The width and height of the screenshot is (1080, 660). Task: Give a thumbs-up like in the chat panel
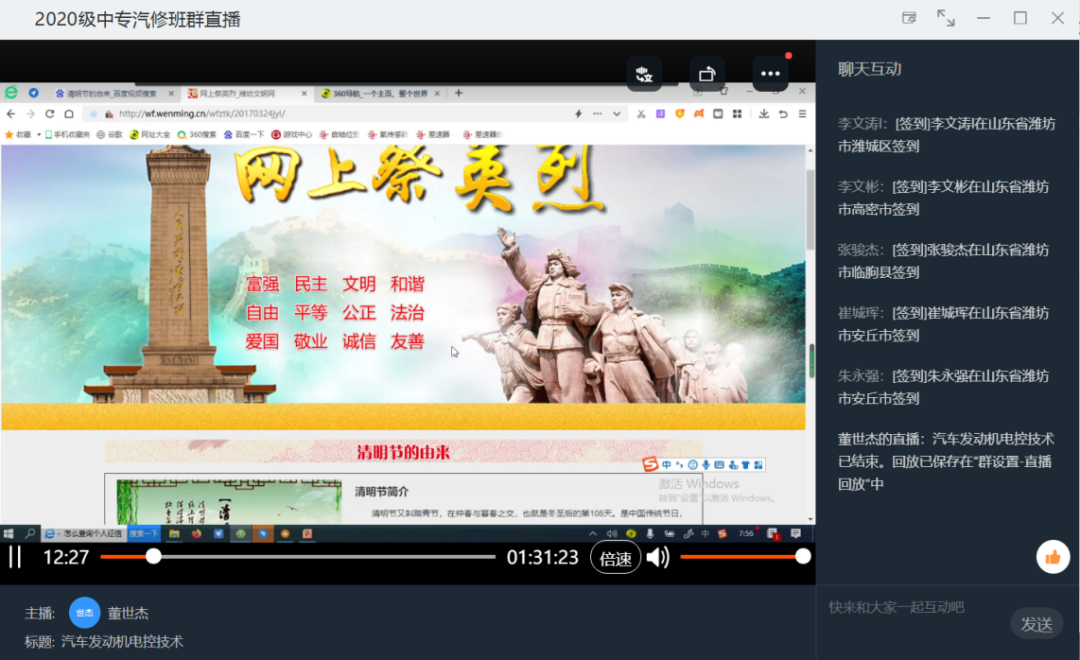click(1052, 557)
